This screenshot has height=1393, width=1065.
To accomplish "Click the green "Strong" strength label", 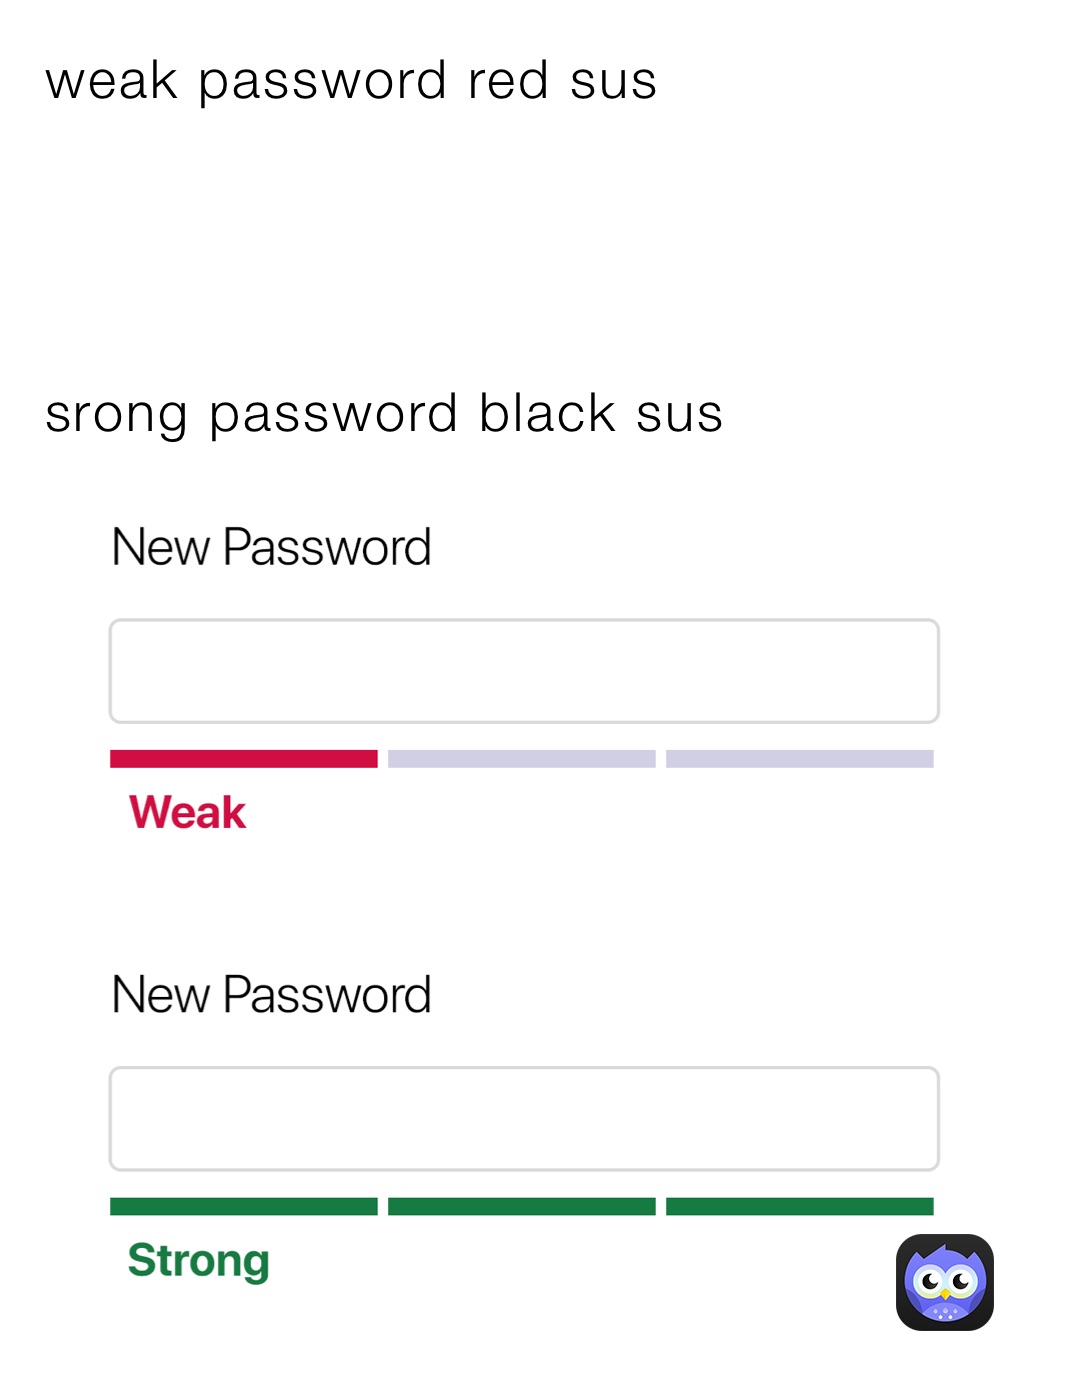I will 198,1260.
